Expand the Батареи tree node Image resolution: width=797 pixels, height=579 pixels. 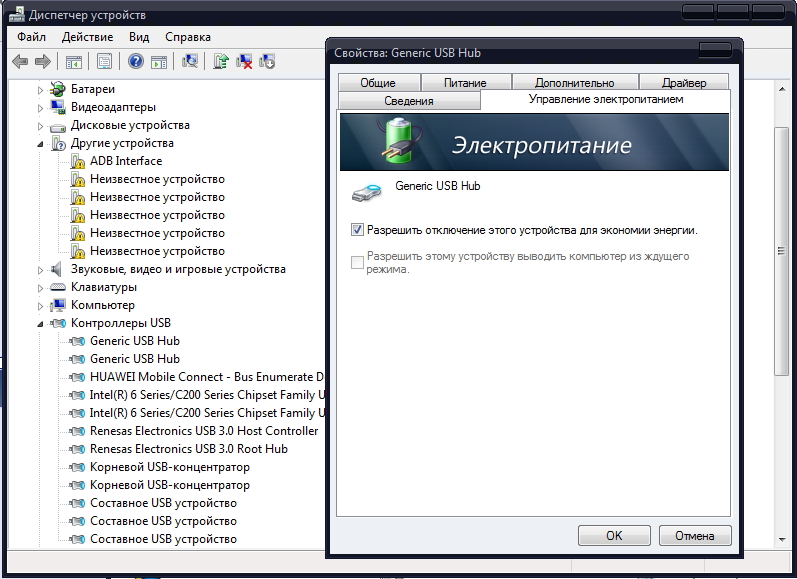tap(41, 90)
